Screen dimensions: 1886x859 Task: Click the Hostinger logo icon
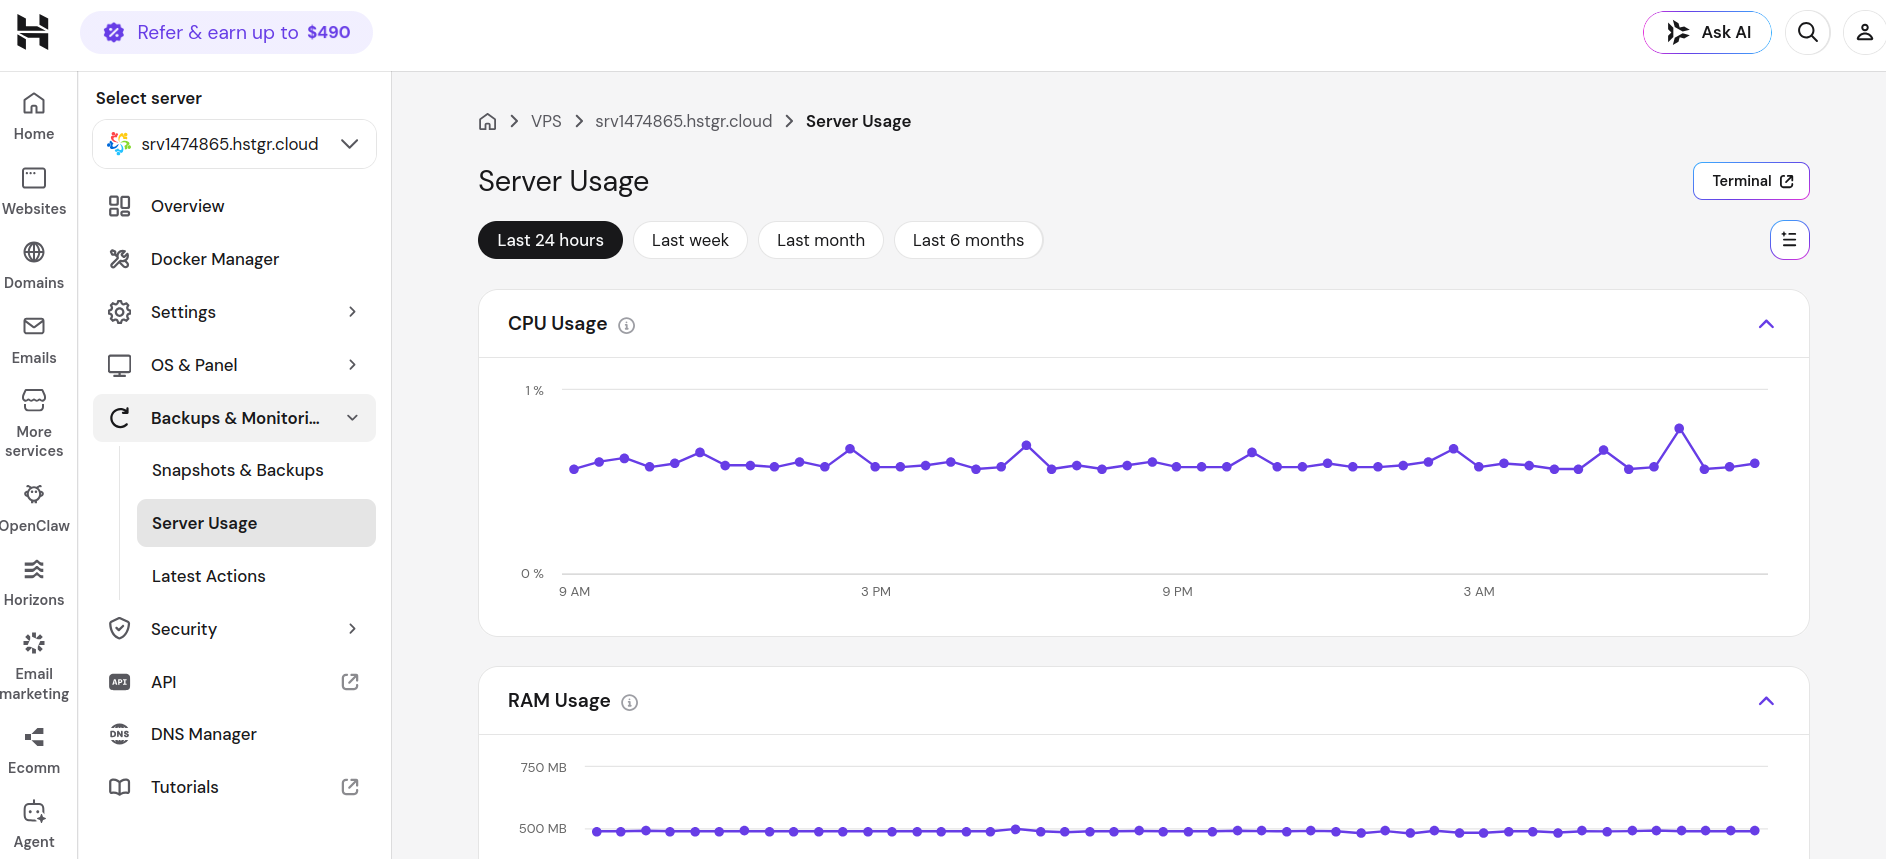[33, 32]
